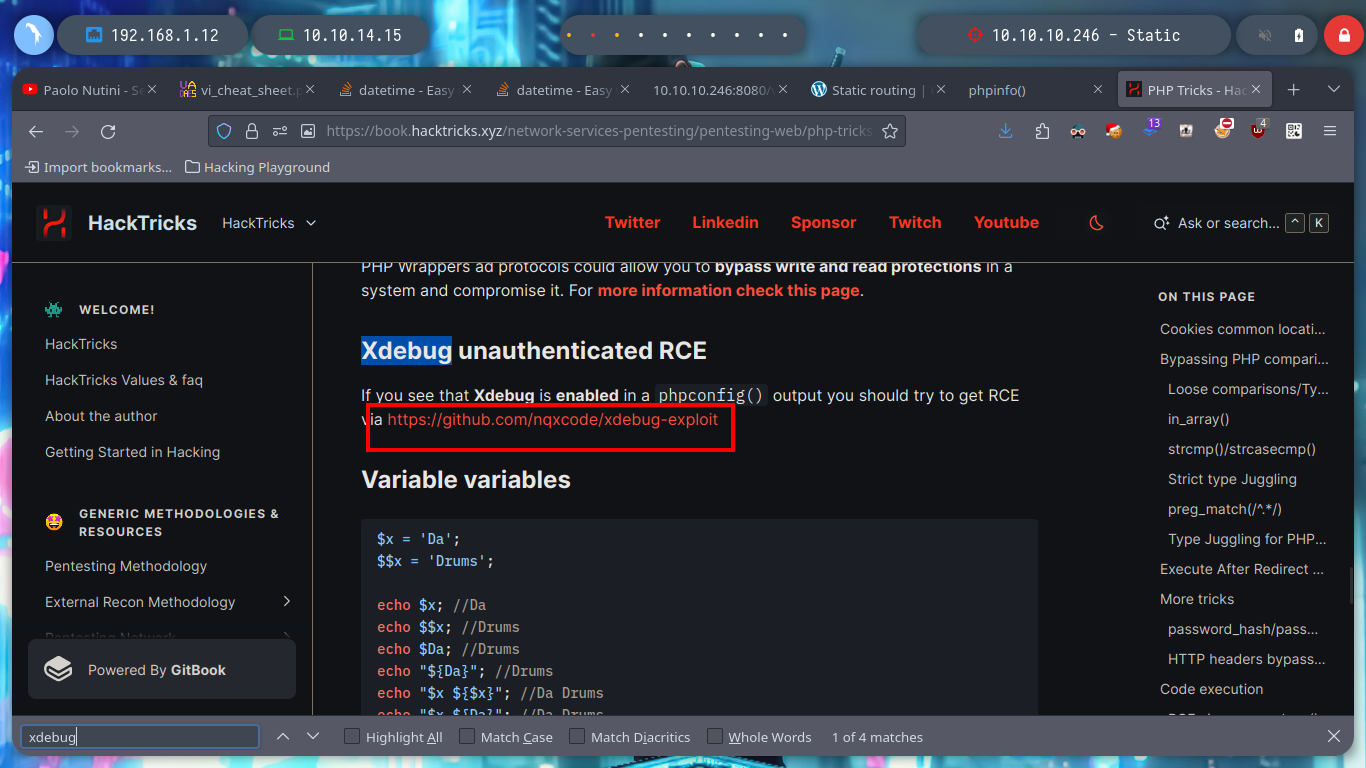Open the Santa-hat cookie extension
The image size is (1366, 768).
point(1114,131)
